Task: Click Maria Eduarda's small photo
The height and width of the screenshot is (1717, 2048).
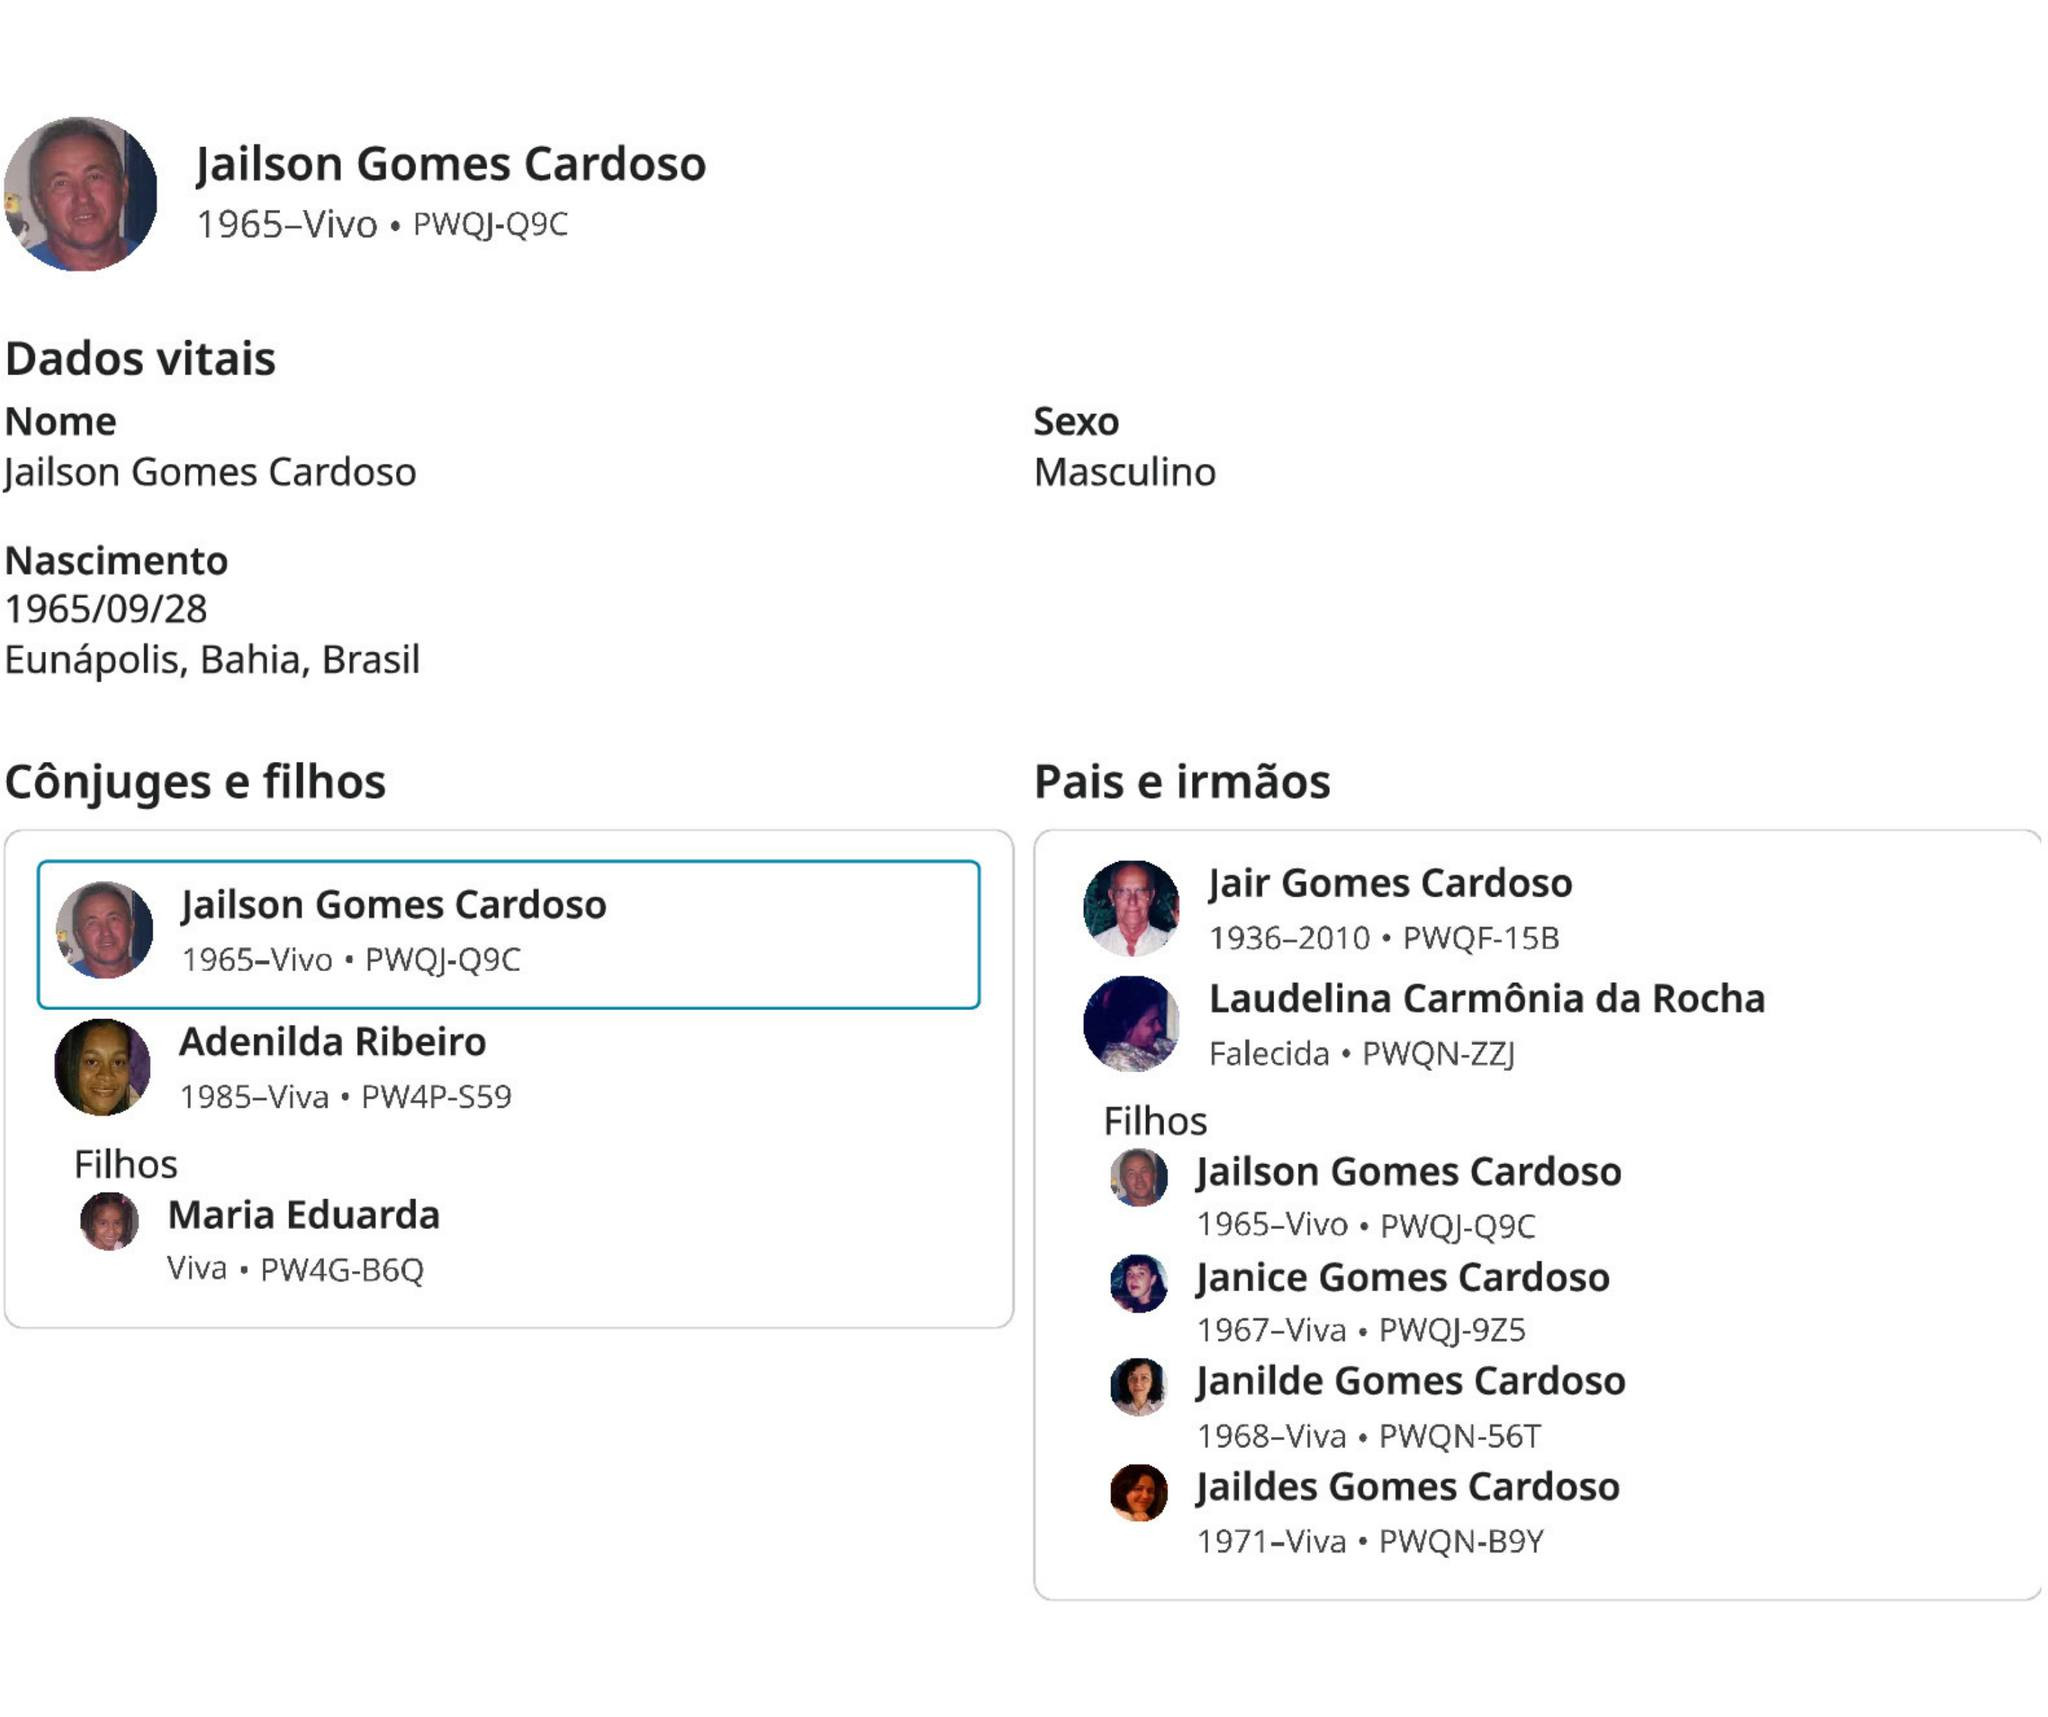Action: tap(109, 1221)
